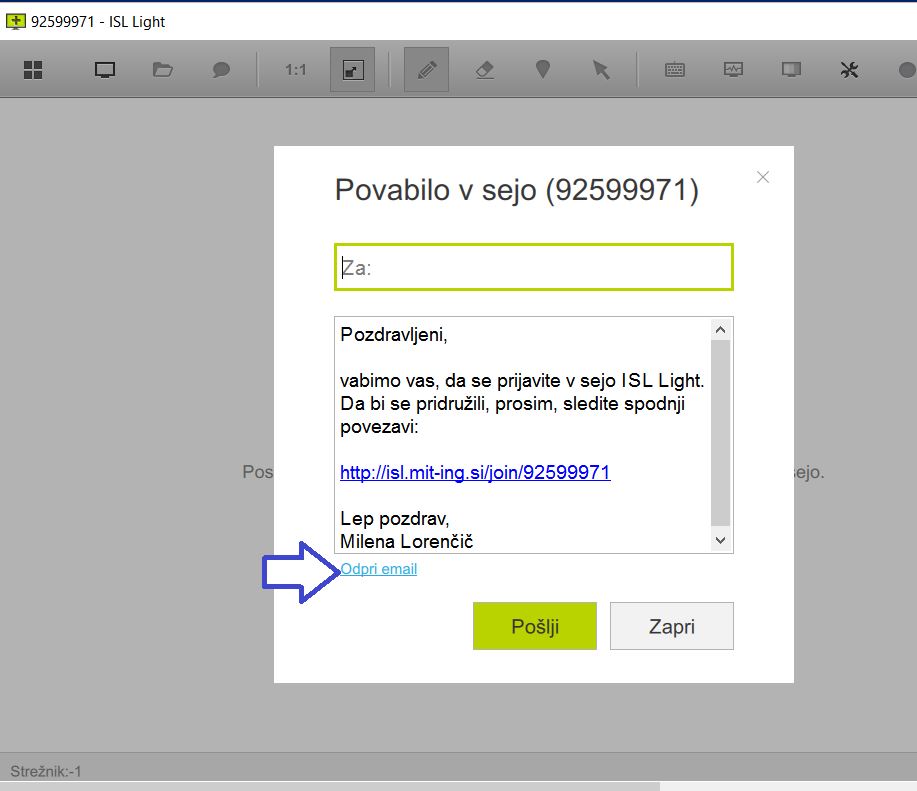The image size is (917, 791).
Task: Click the screen sharing monitor icon
Action: 105,70
